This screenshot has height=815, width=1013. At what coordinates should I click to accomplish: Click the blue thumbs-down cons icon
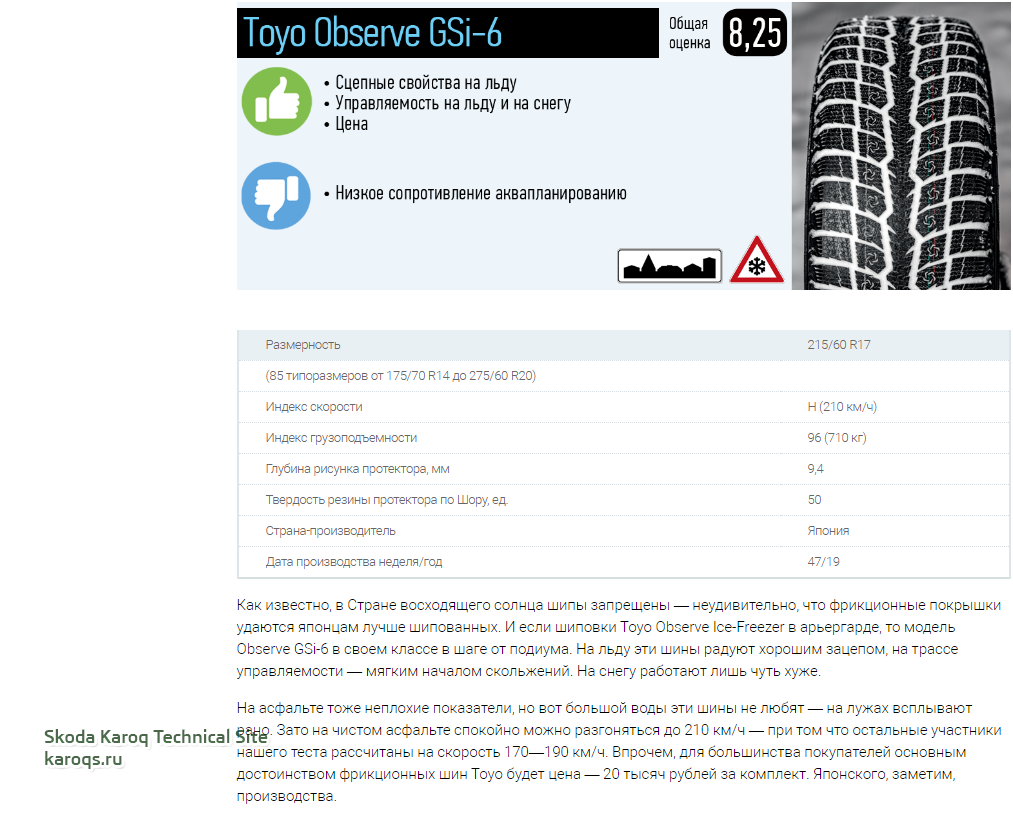[x=276, y=196]
